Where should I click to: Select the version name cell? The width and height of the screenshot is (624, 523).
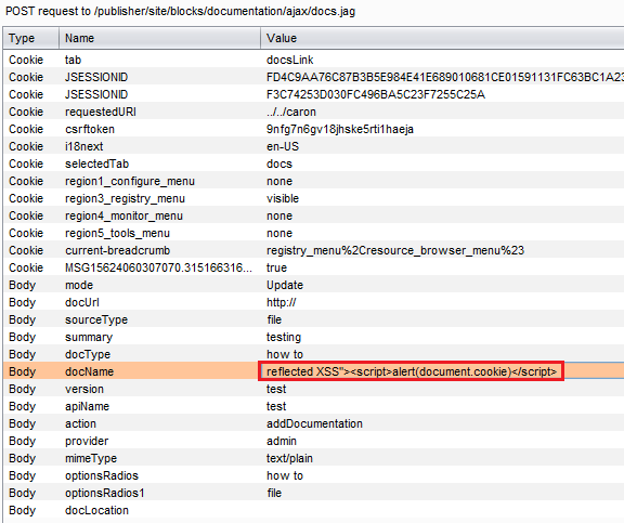(84, 389)
